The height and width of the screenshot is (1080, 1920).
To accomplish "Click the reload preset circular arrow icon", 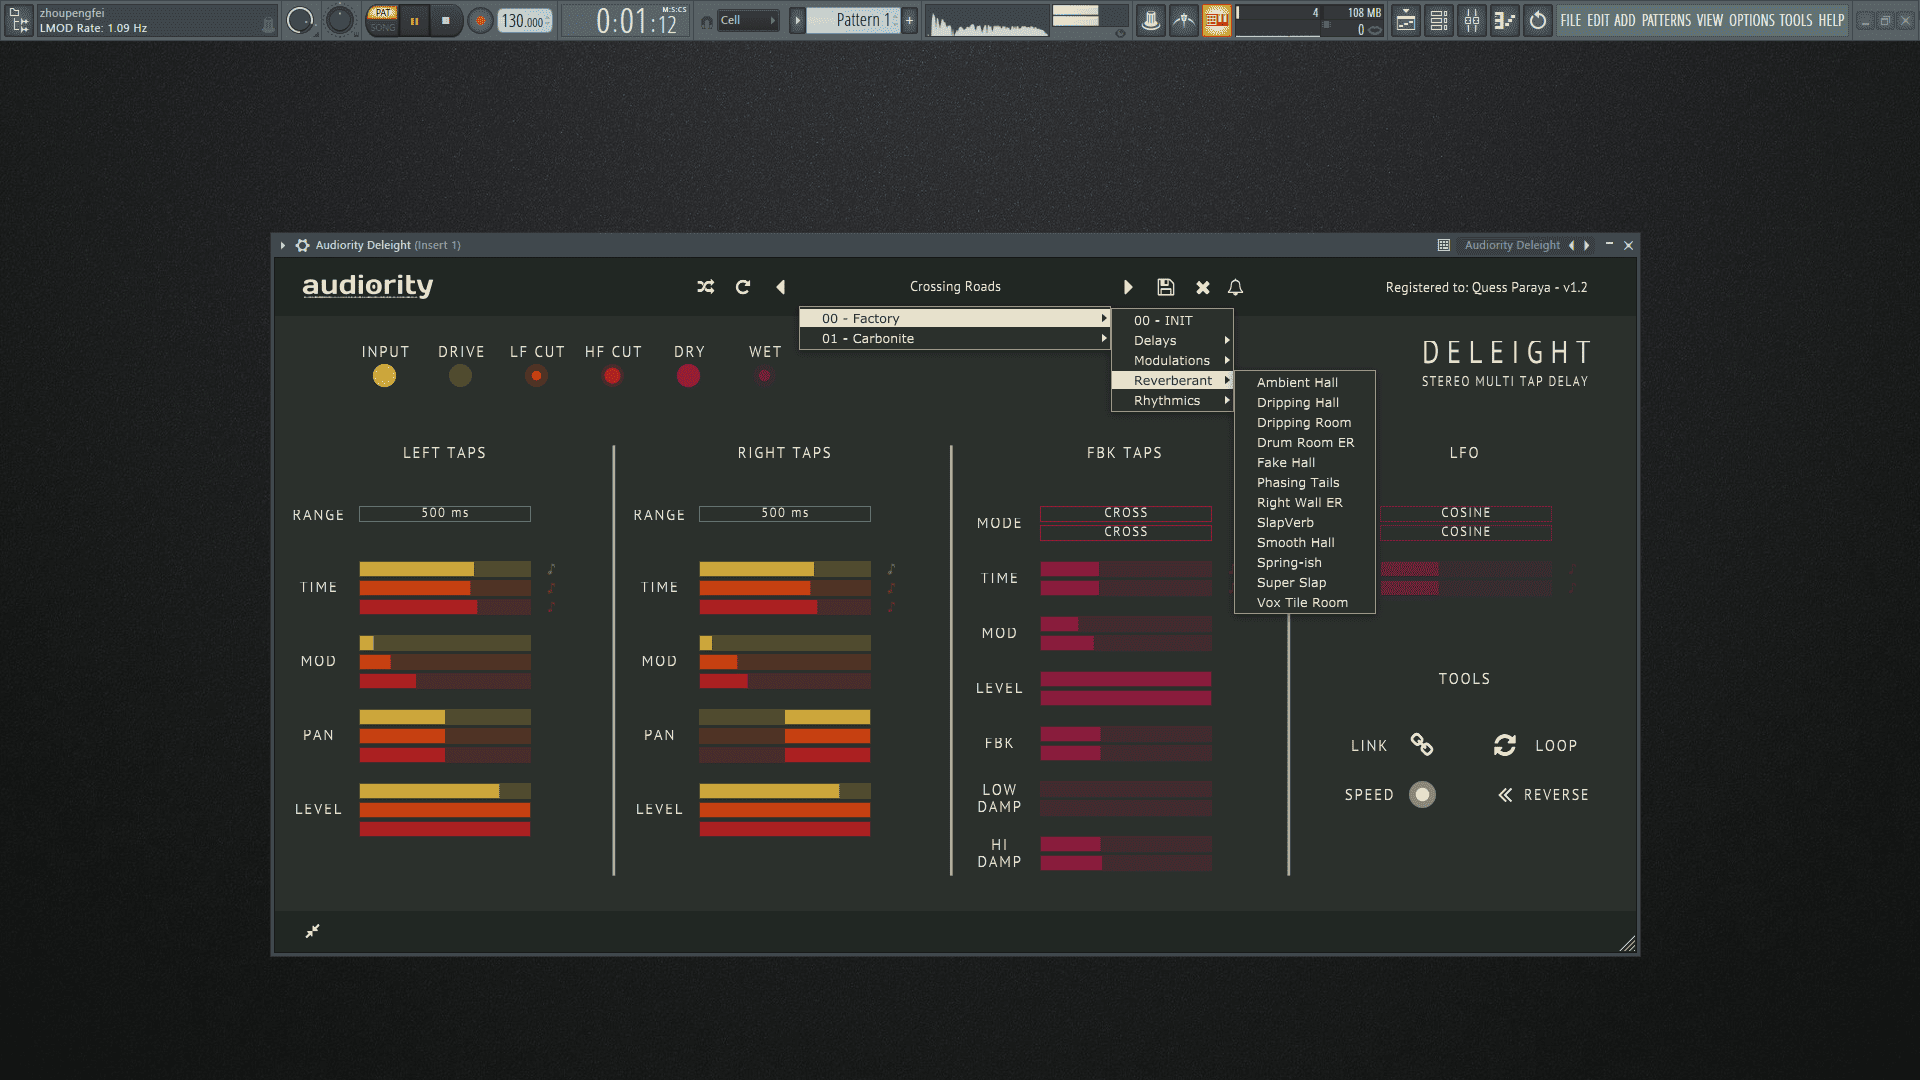I will point(743,287).
